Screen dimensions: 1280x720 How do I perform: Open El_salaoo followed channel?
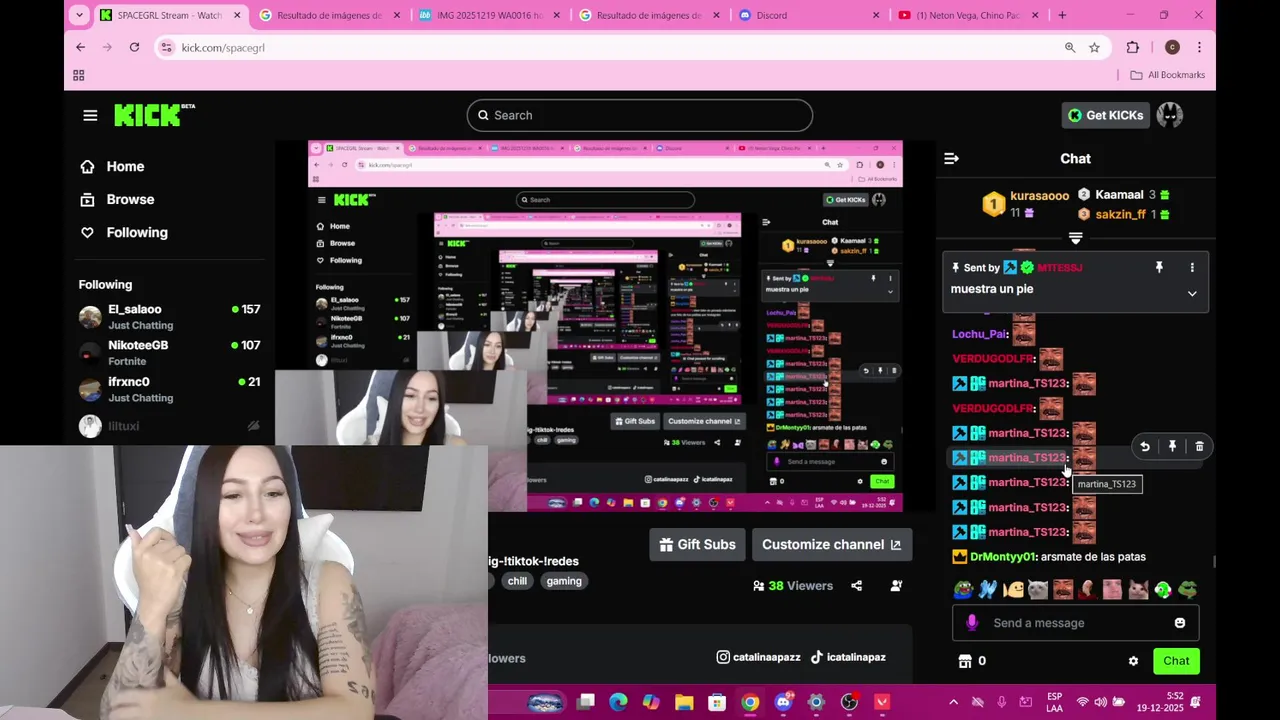click(170, 317)
